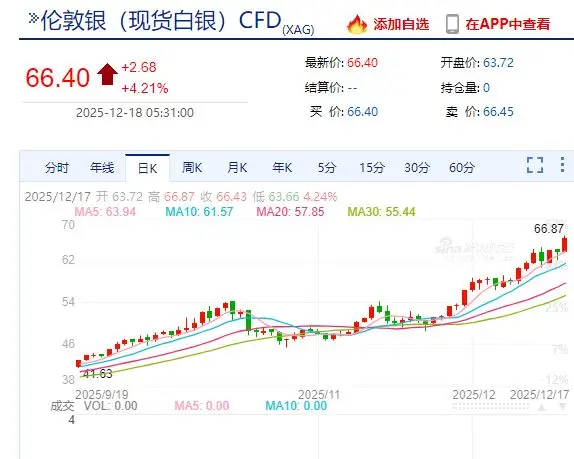Click the phone icon beside 在APP中查看
Viewport: 574px width, 459px height.
pos(452,24)
